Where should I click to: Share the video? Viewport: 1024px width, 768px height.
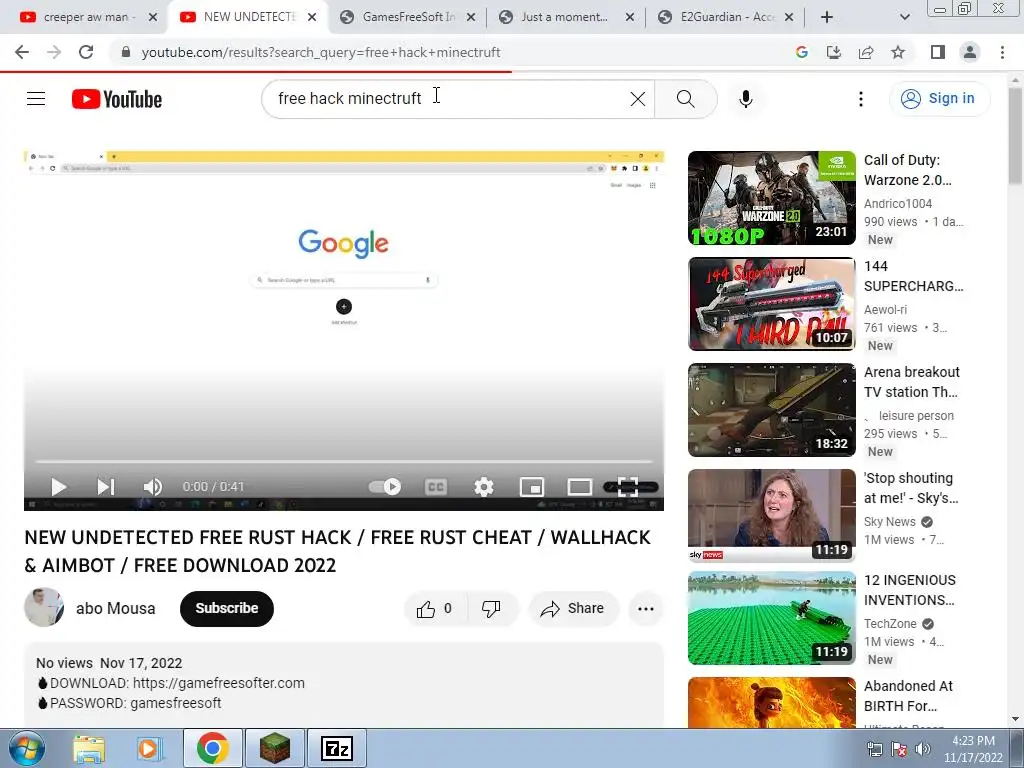[573, 609]
